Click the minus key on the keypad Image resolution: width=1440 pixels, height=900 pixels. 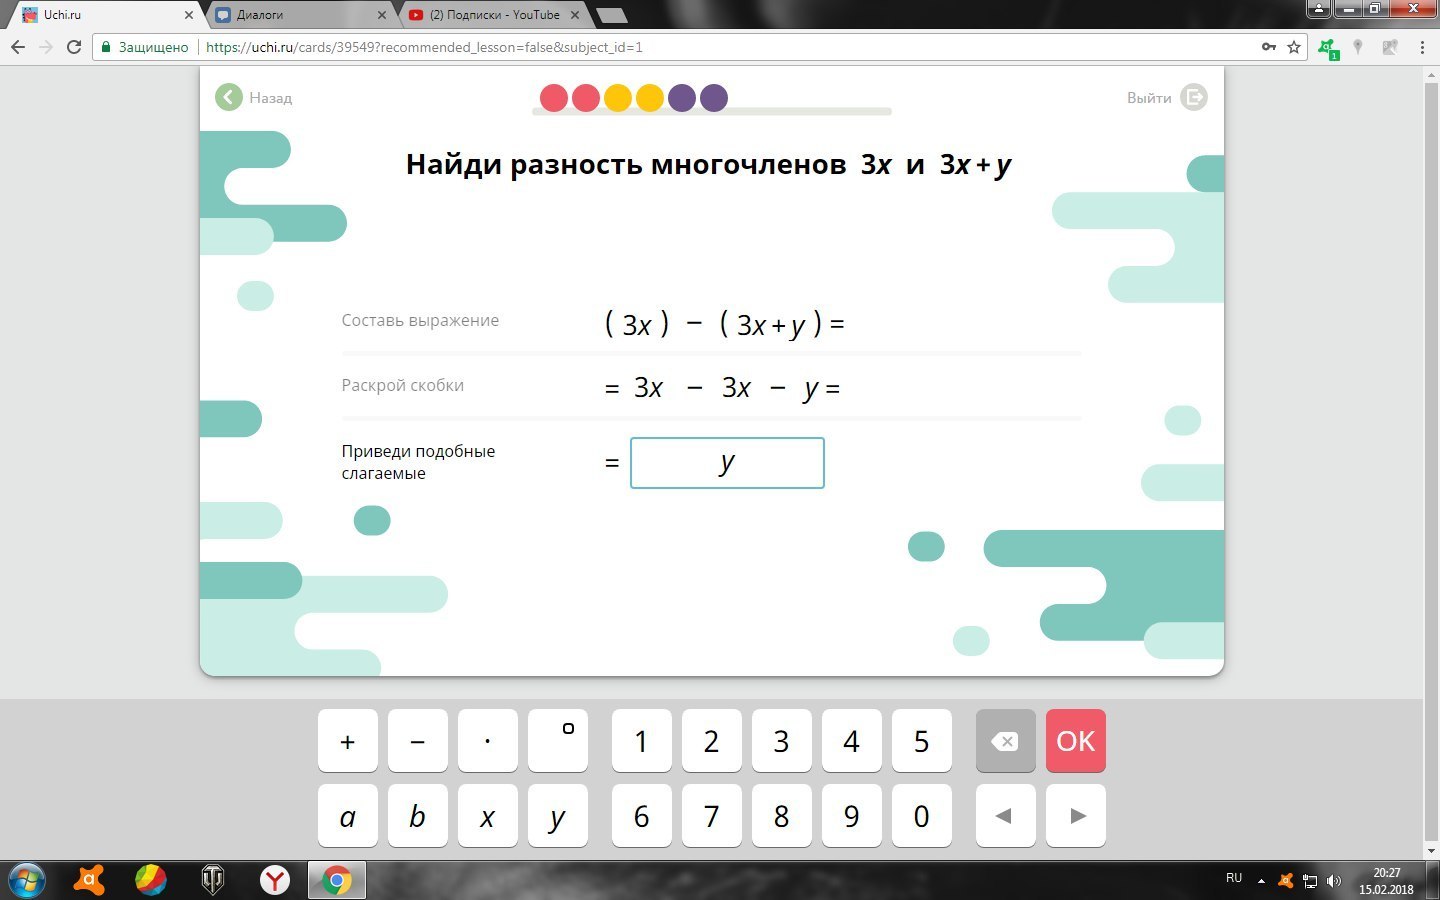click(418, 741)
